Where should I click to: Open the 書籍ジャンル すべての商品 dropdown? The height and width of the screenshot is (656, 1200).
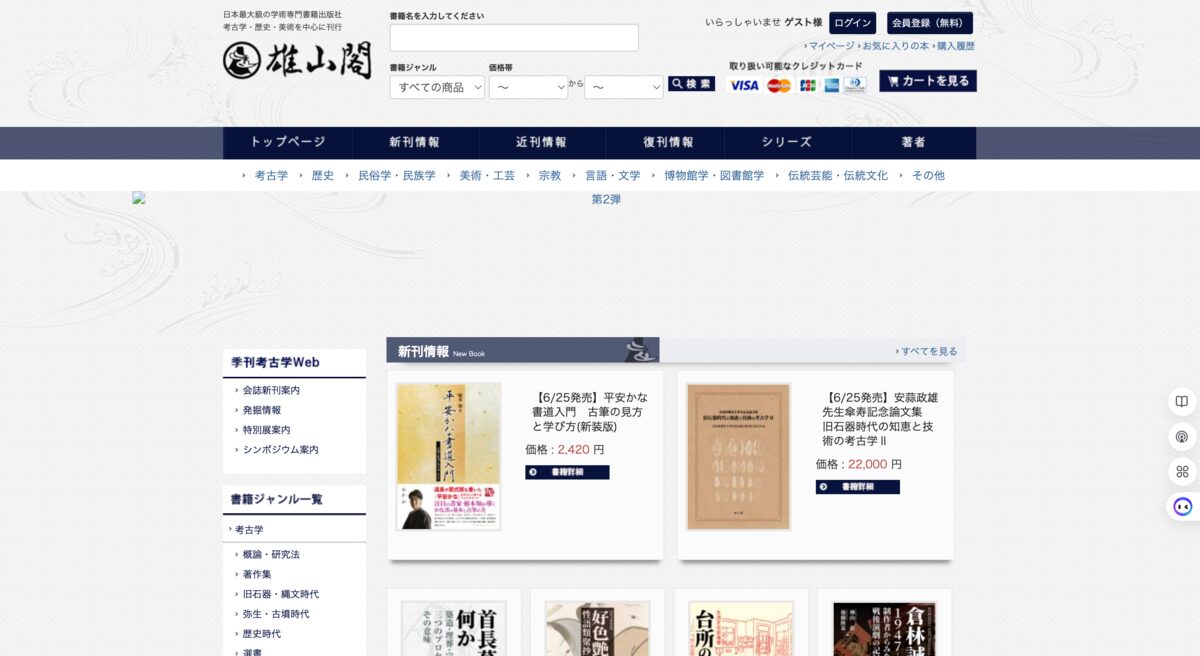click(x=437, y=87)
